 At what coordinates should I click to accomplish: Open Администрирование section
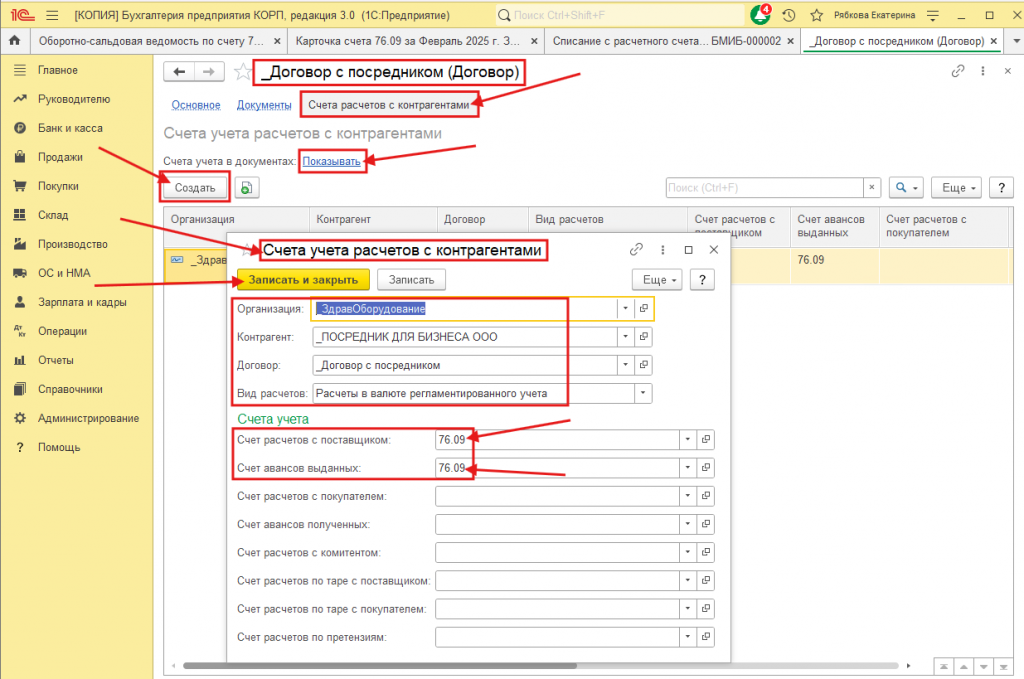click(x=88, y=418)
